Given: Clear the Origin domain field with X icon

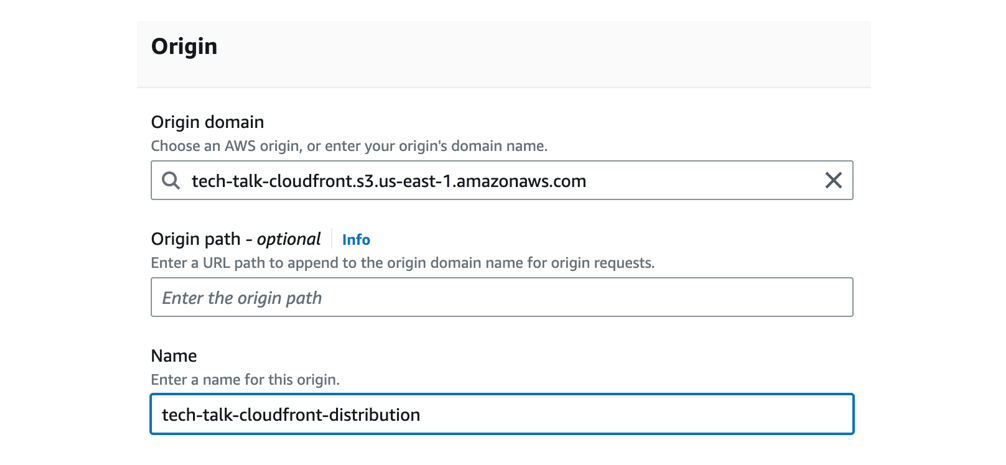Looking at the screenshot, I should 833,181.
